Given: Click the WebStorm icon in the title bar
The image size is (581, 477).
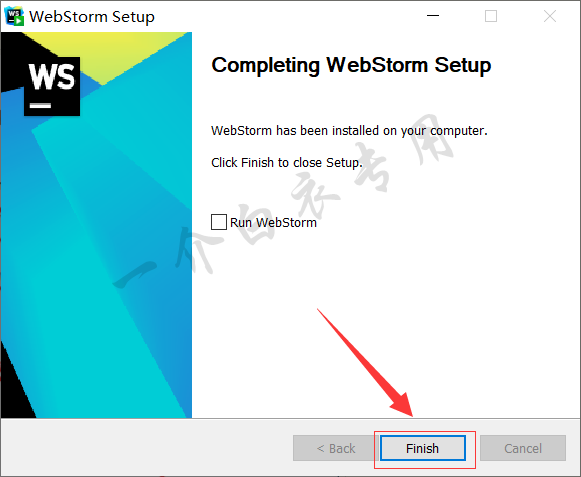Looking at the screenshot, I should coord(14,16).
